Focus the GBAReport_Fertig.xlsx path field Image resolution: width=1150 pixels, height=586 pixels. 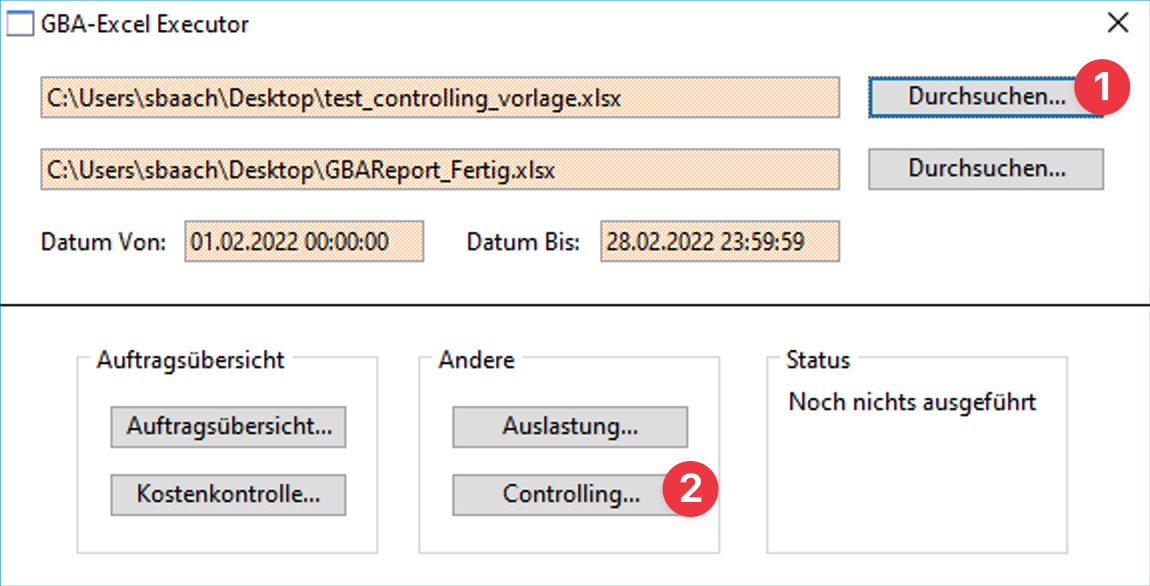(440, 170)
